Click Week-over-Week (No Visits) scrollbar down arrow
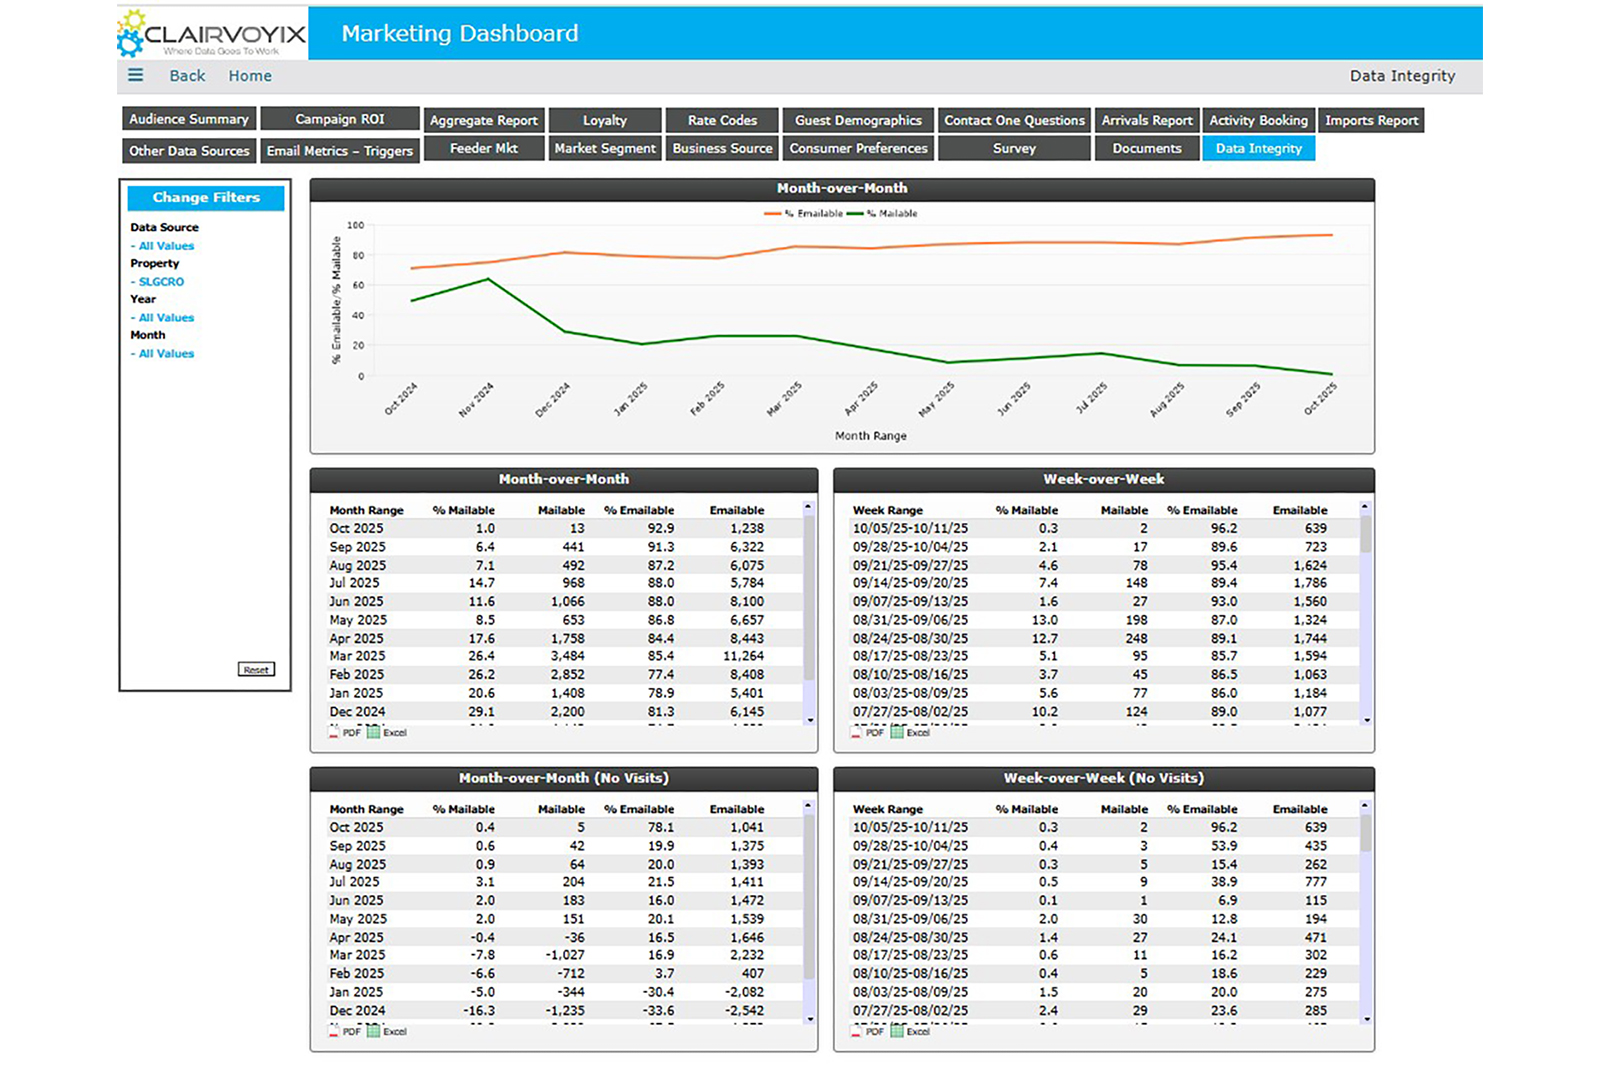 coord(1365,1019)
